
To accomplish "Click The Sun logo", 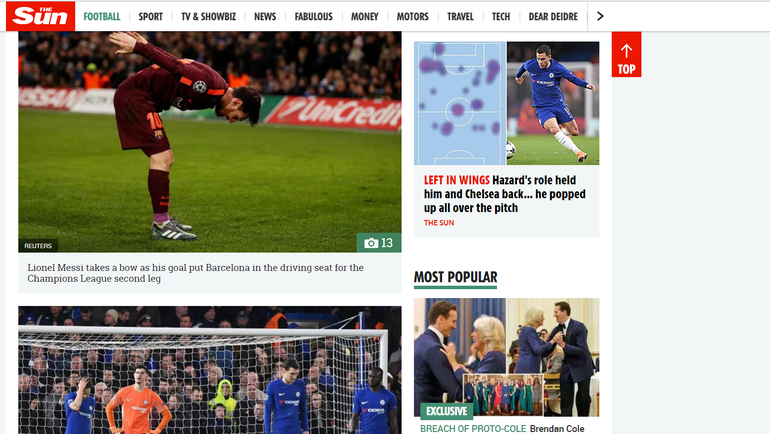I will pos(40,16).
